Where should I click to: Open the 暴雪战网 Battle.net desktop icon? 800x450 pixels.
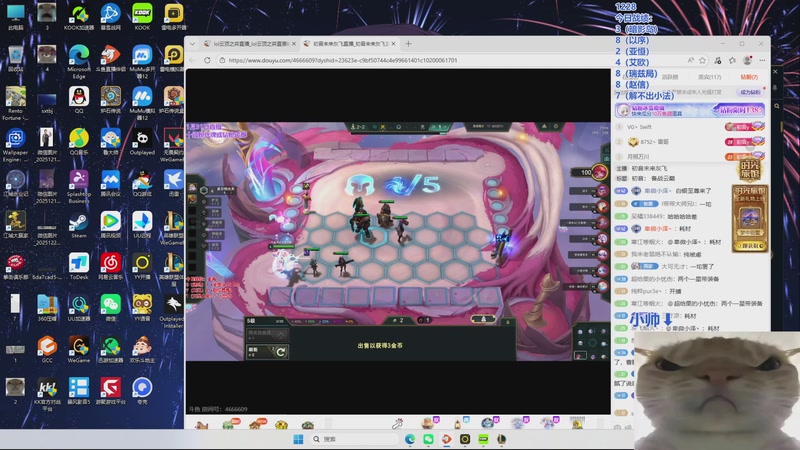point(110,17)
